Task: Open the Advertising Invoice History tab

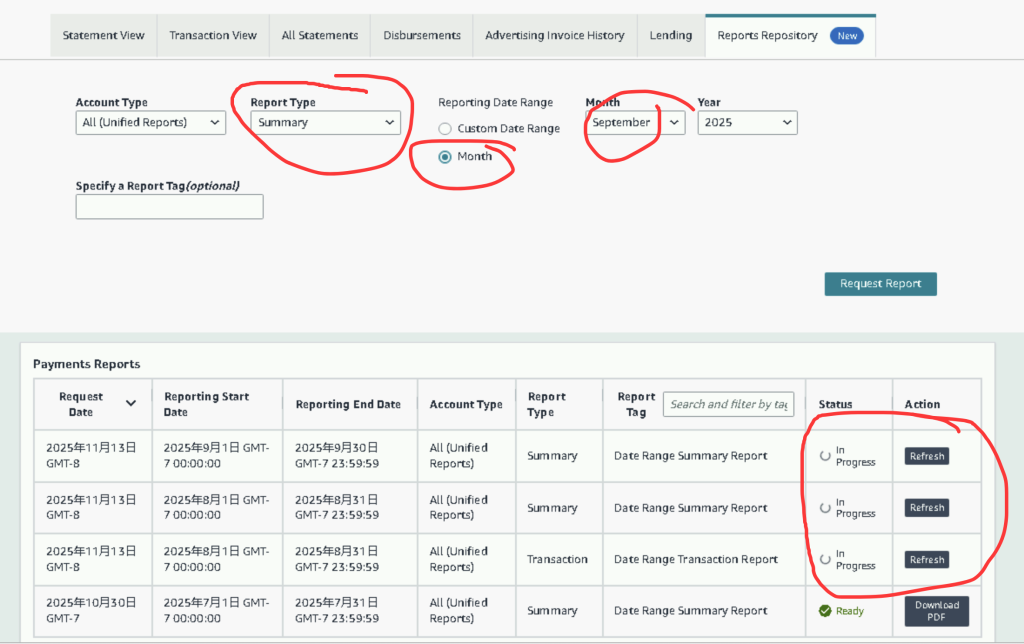Action: click(554, 36)
